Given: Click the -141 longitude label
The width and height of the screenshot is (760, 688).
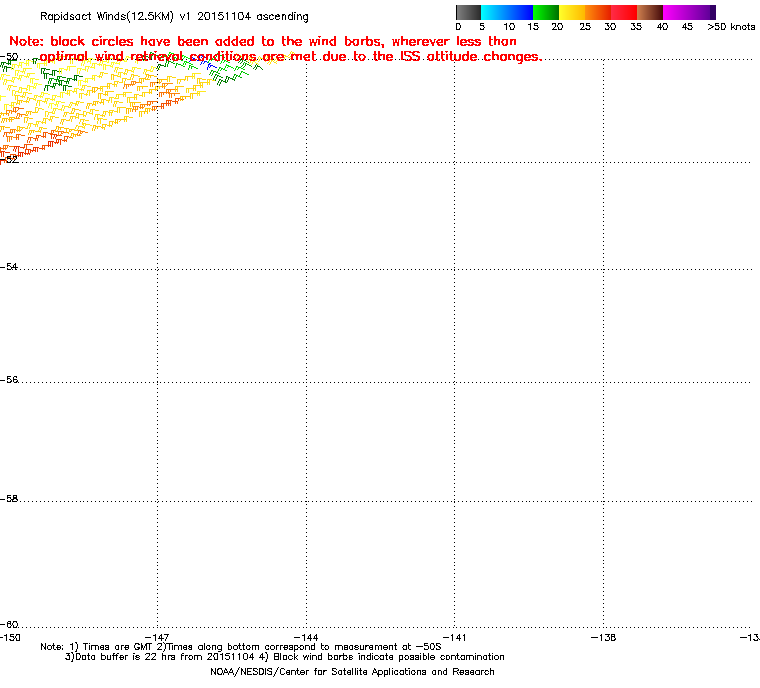Looking at the screenshot, I should [455, 638].
